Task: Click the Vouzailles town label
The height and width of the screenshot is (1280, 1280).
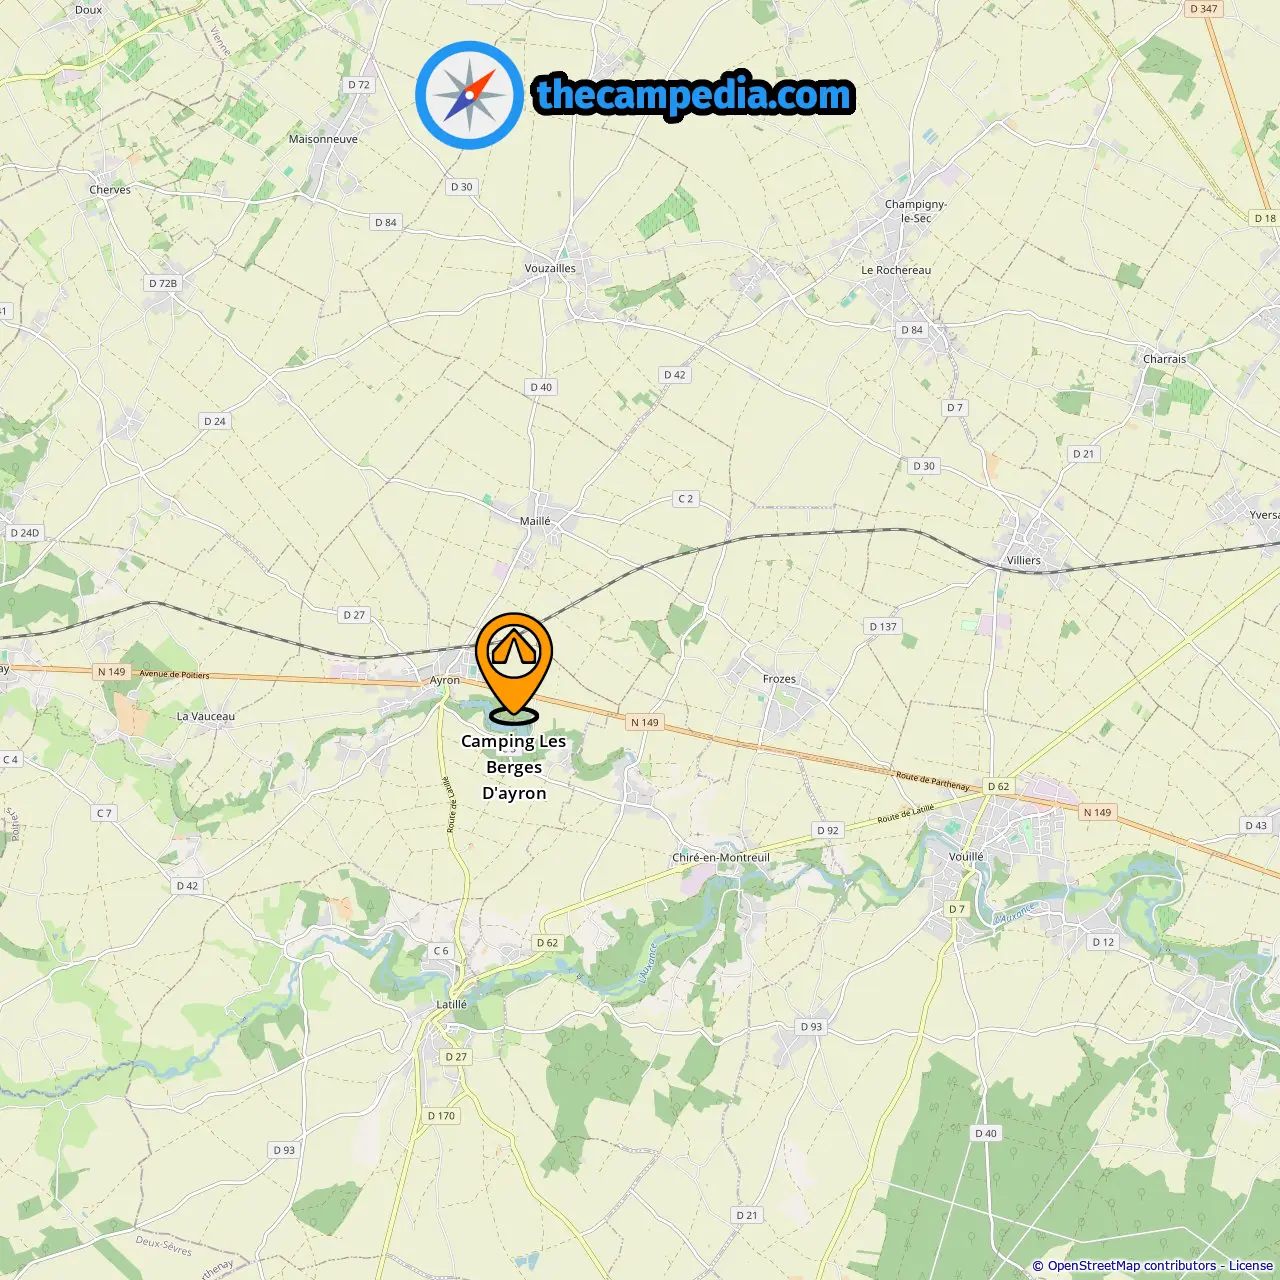Action: click(550, 268)
